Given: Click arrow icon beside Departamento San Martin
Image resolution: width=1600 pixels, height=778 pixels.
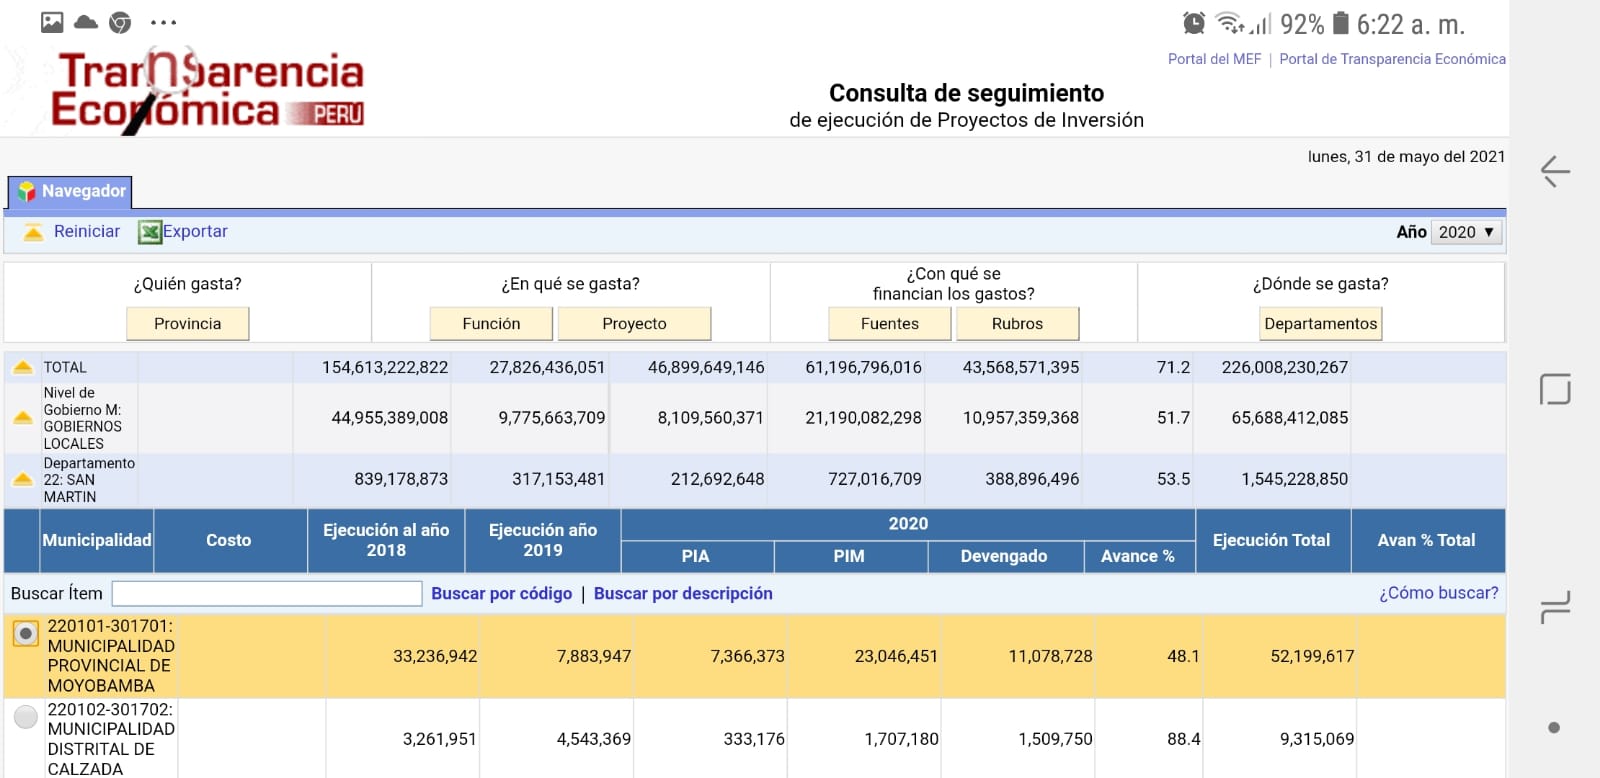Looking at the screenshot, I should click(x=22, y=479).
